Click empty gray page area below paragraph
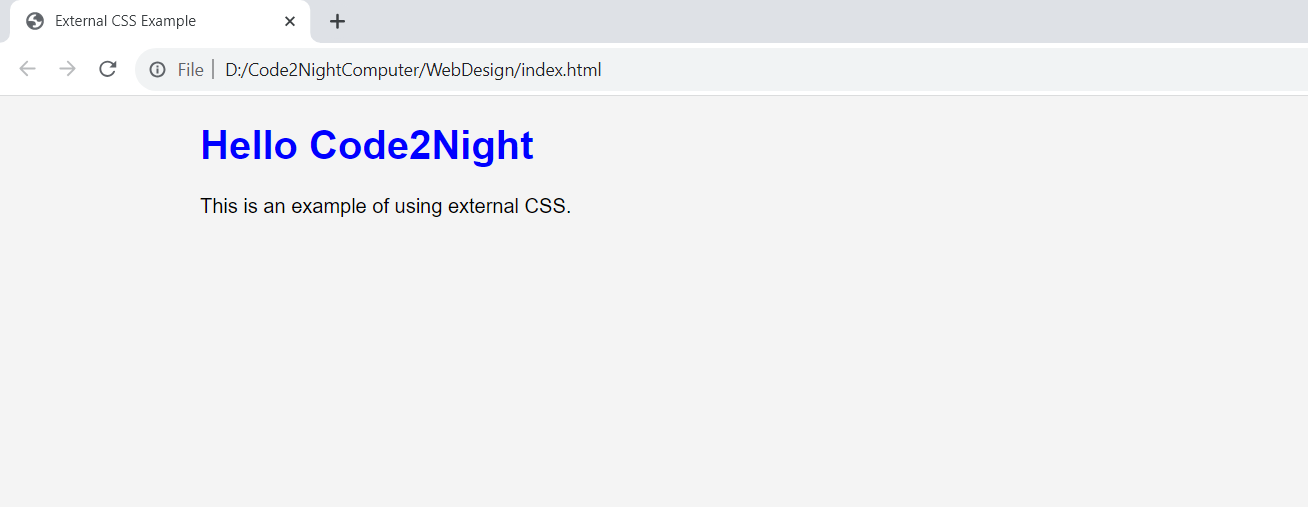 [x=654, y=370]
